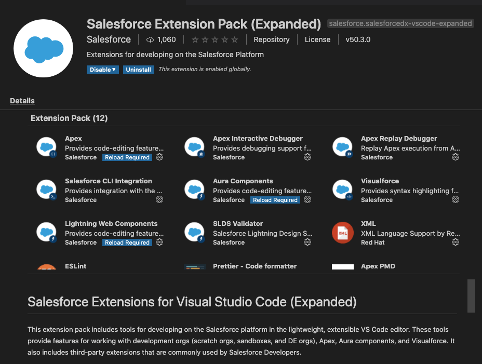
Task: Click the Lightning Web Components title
Action: pyautogui.click(x=111, y=224)
